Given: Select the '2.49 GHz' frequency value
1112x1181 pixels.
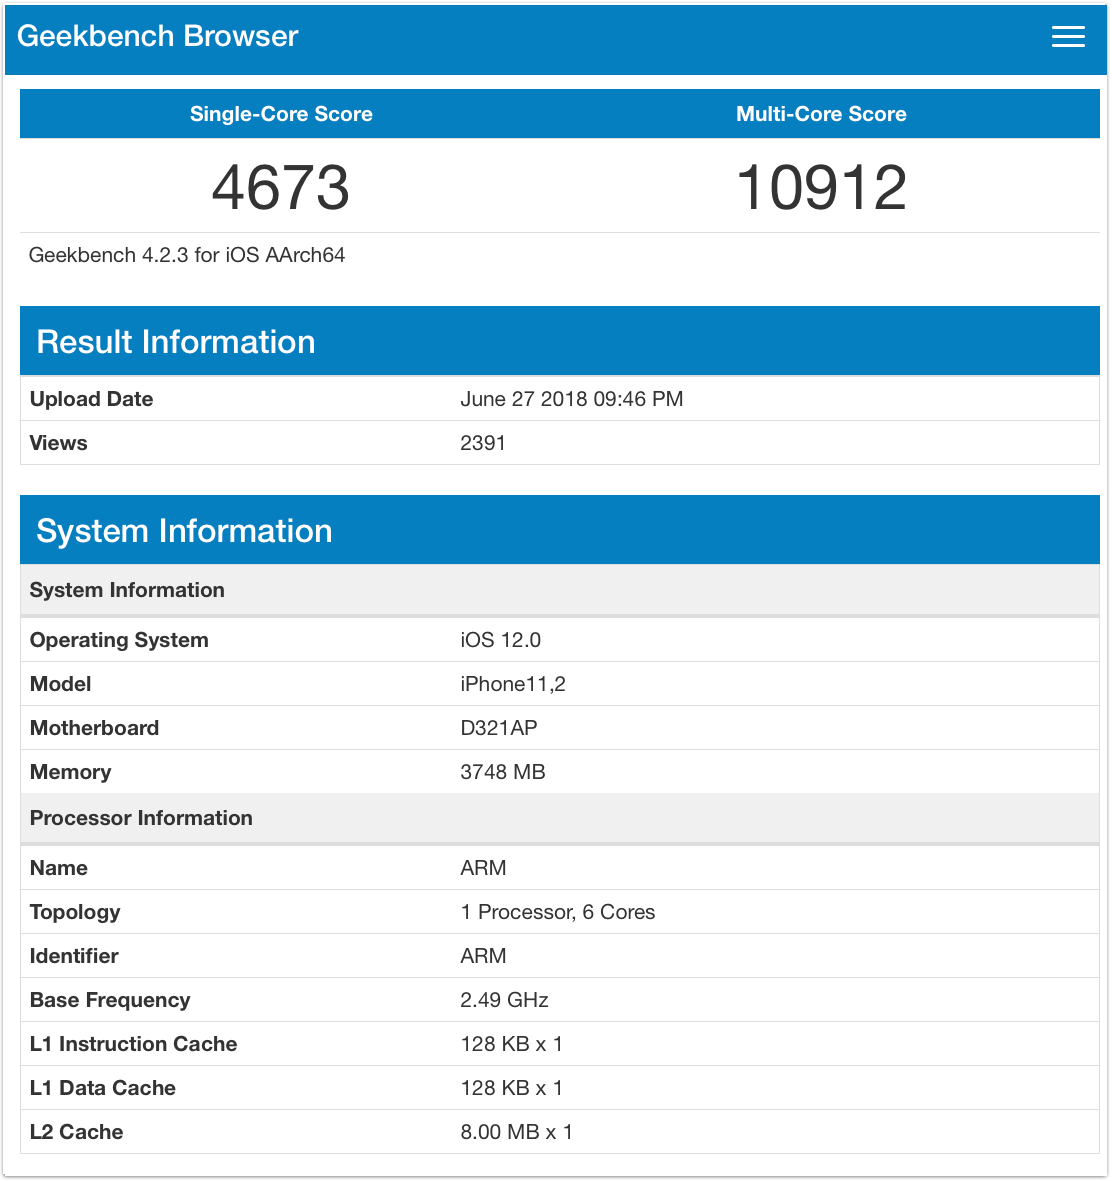Looking at the screenshot, I should click(504, 999).
